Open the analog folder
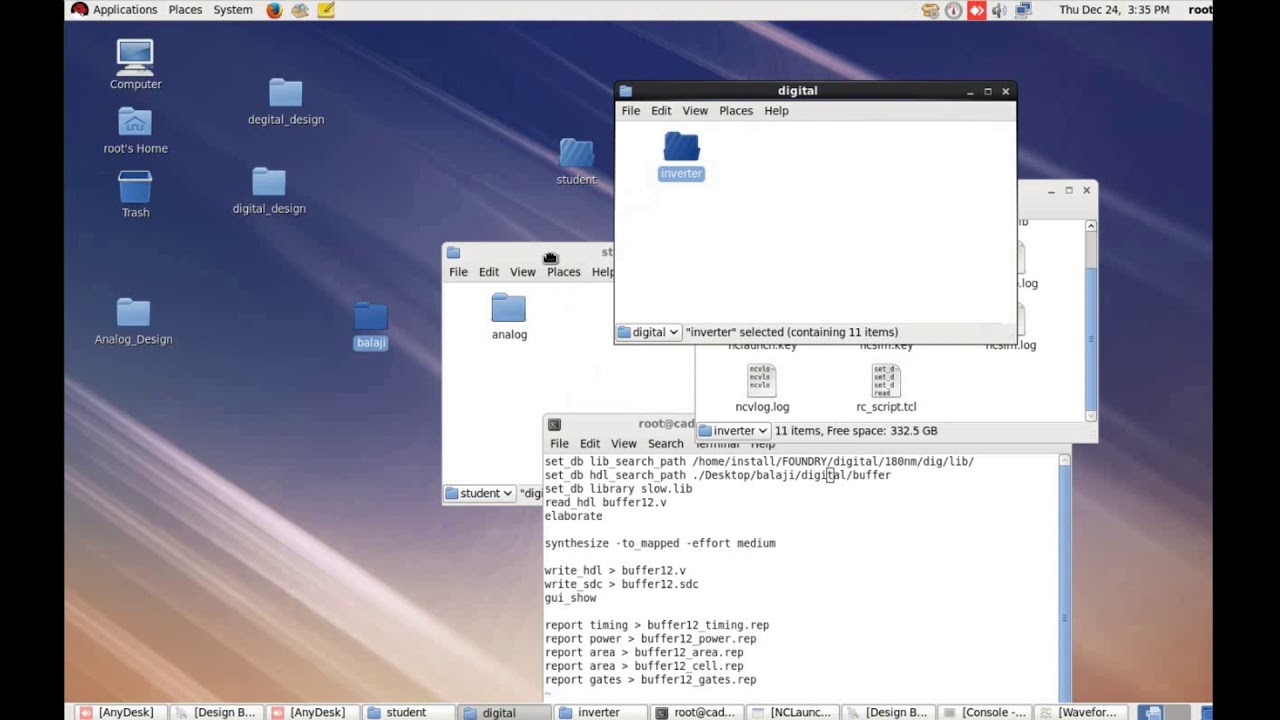 (509, 308)
